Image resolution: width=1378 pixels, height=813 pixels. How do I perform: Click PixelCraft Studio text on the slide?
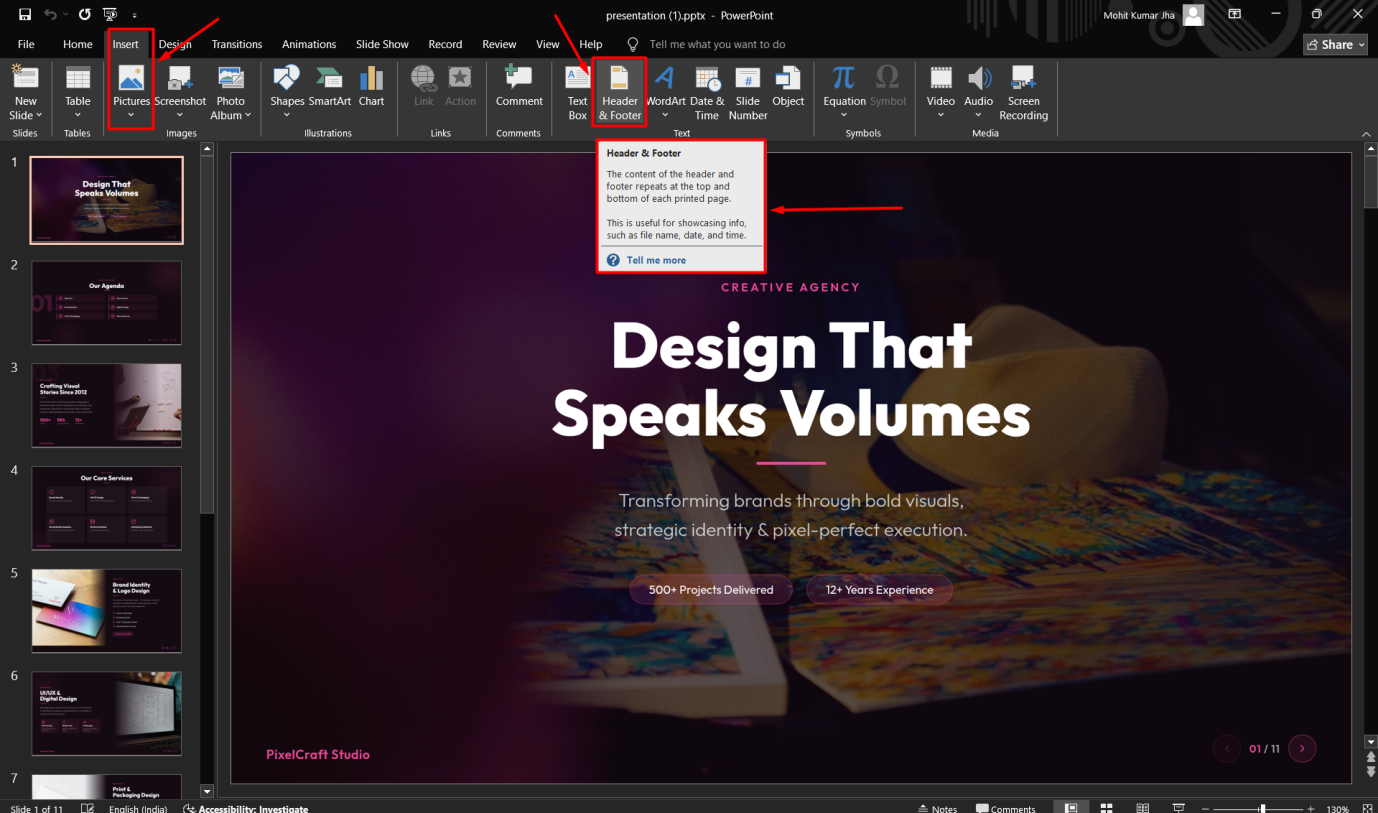318,755
